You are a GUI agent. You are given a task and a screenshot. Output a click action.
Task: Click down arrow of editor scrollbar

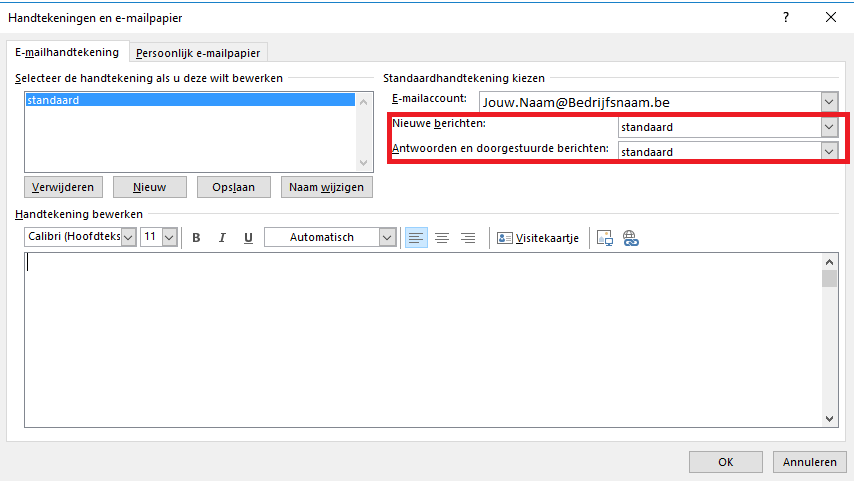pos(829,418)
